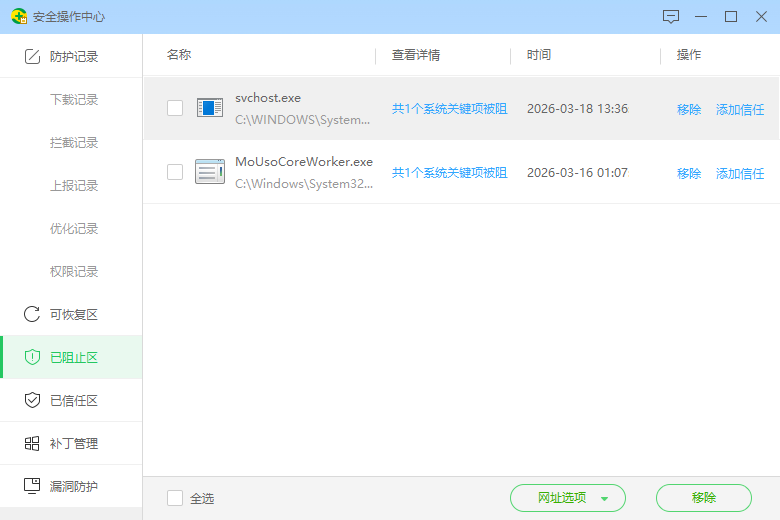Click the bottom 移除 button
780x520 pixels.
pyautogui.click(x=703, y=498)
